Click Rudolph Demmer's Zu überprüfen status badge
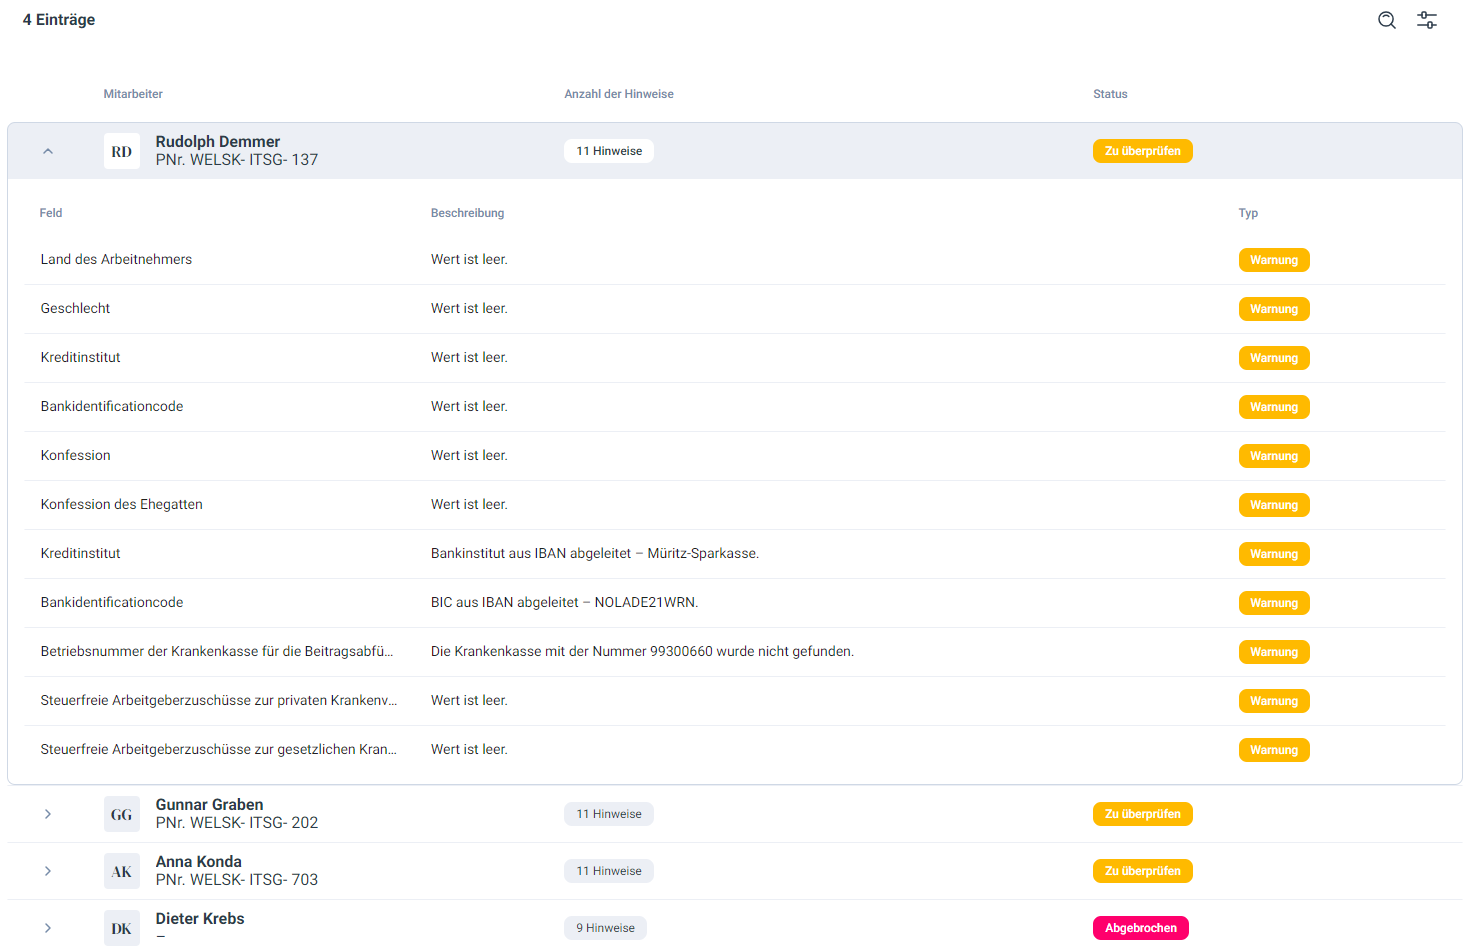 pyautogui.click(x=1142, y=151)
